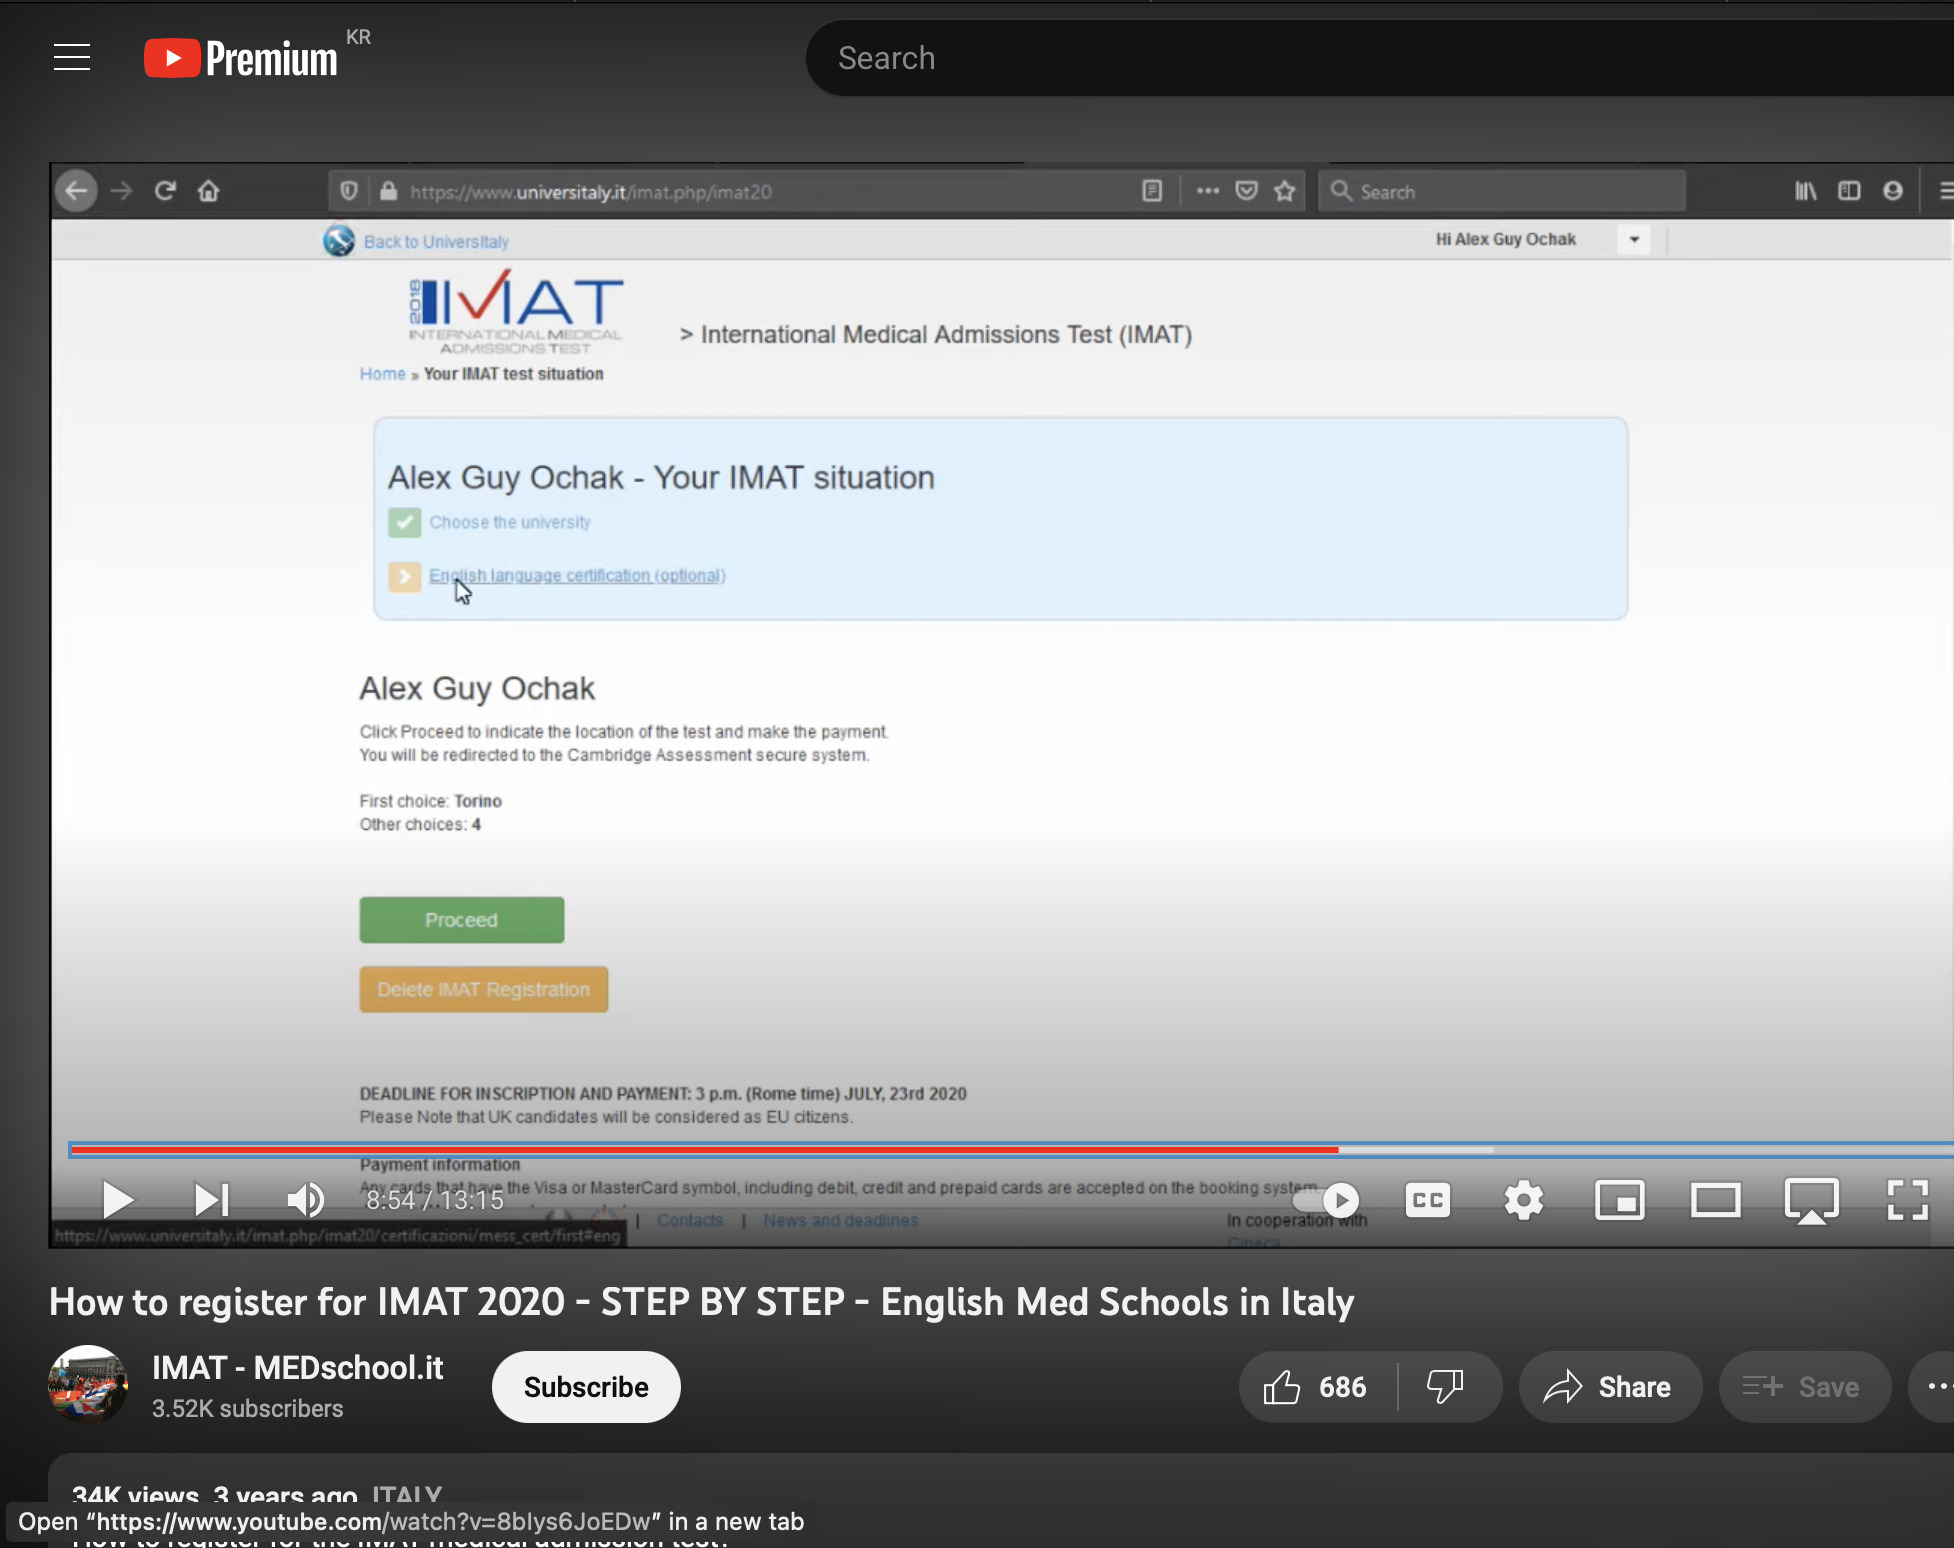
Task: Open IMAT - MEDschool.it channel name
Action: (298, 1367)
